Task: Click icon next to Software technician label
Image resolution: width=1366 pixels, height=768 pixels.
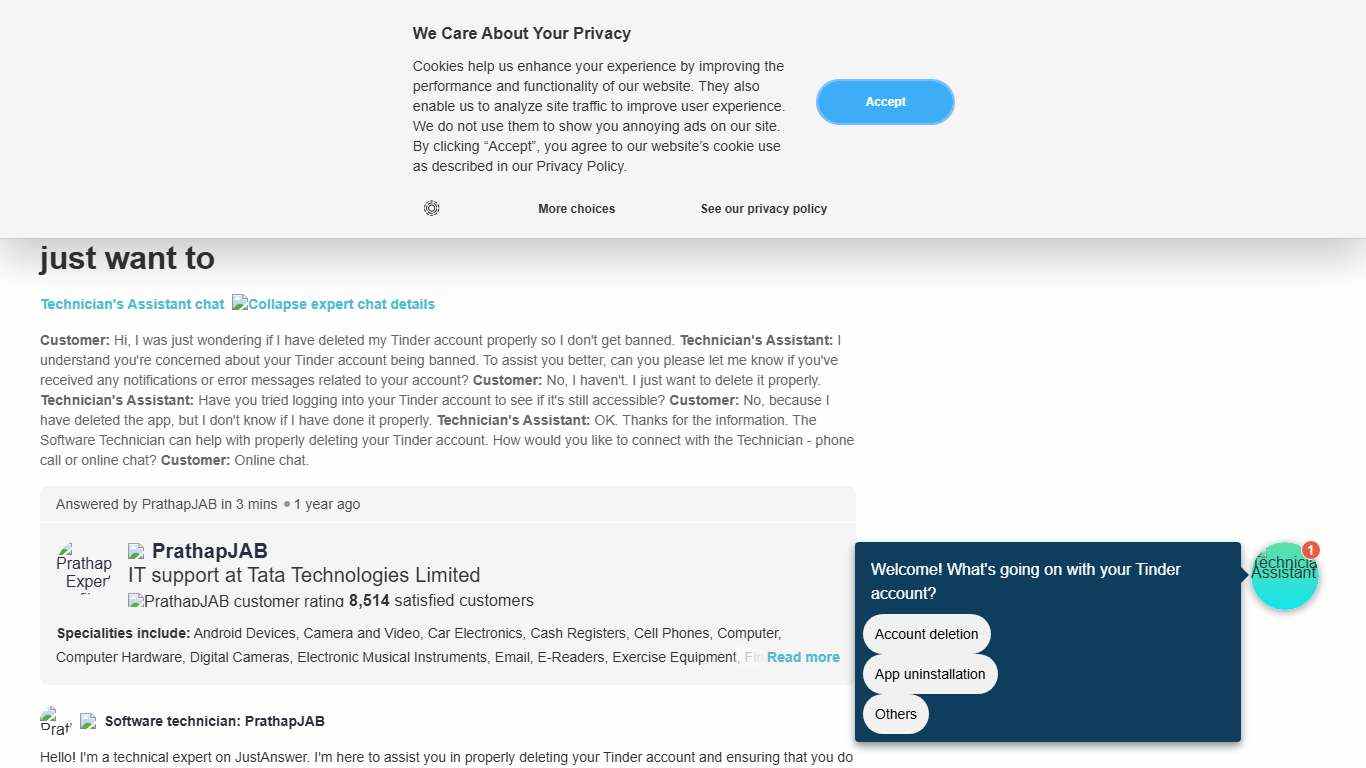Action: 89,721
